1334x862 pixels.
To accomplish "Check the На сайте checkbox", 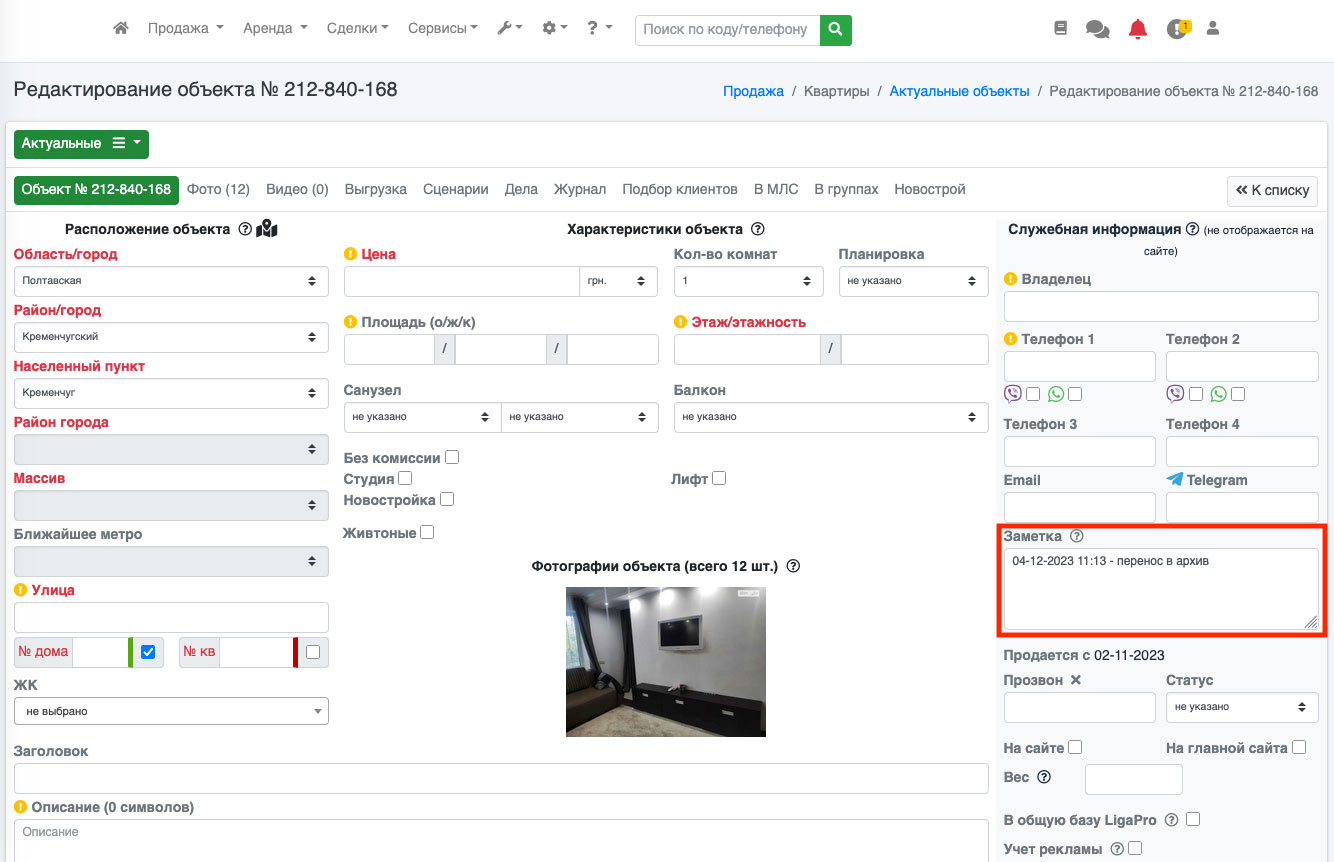I will coord(1075,747).
